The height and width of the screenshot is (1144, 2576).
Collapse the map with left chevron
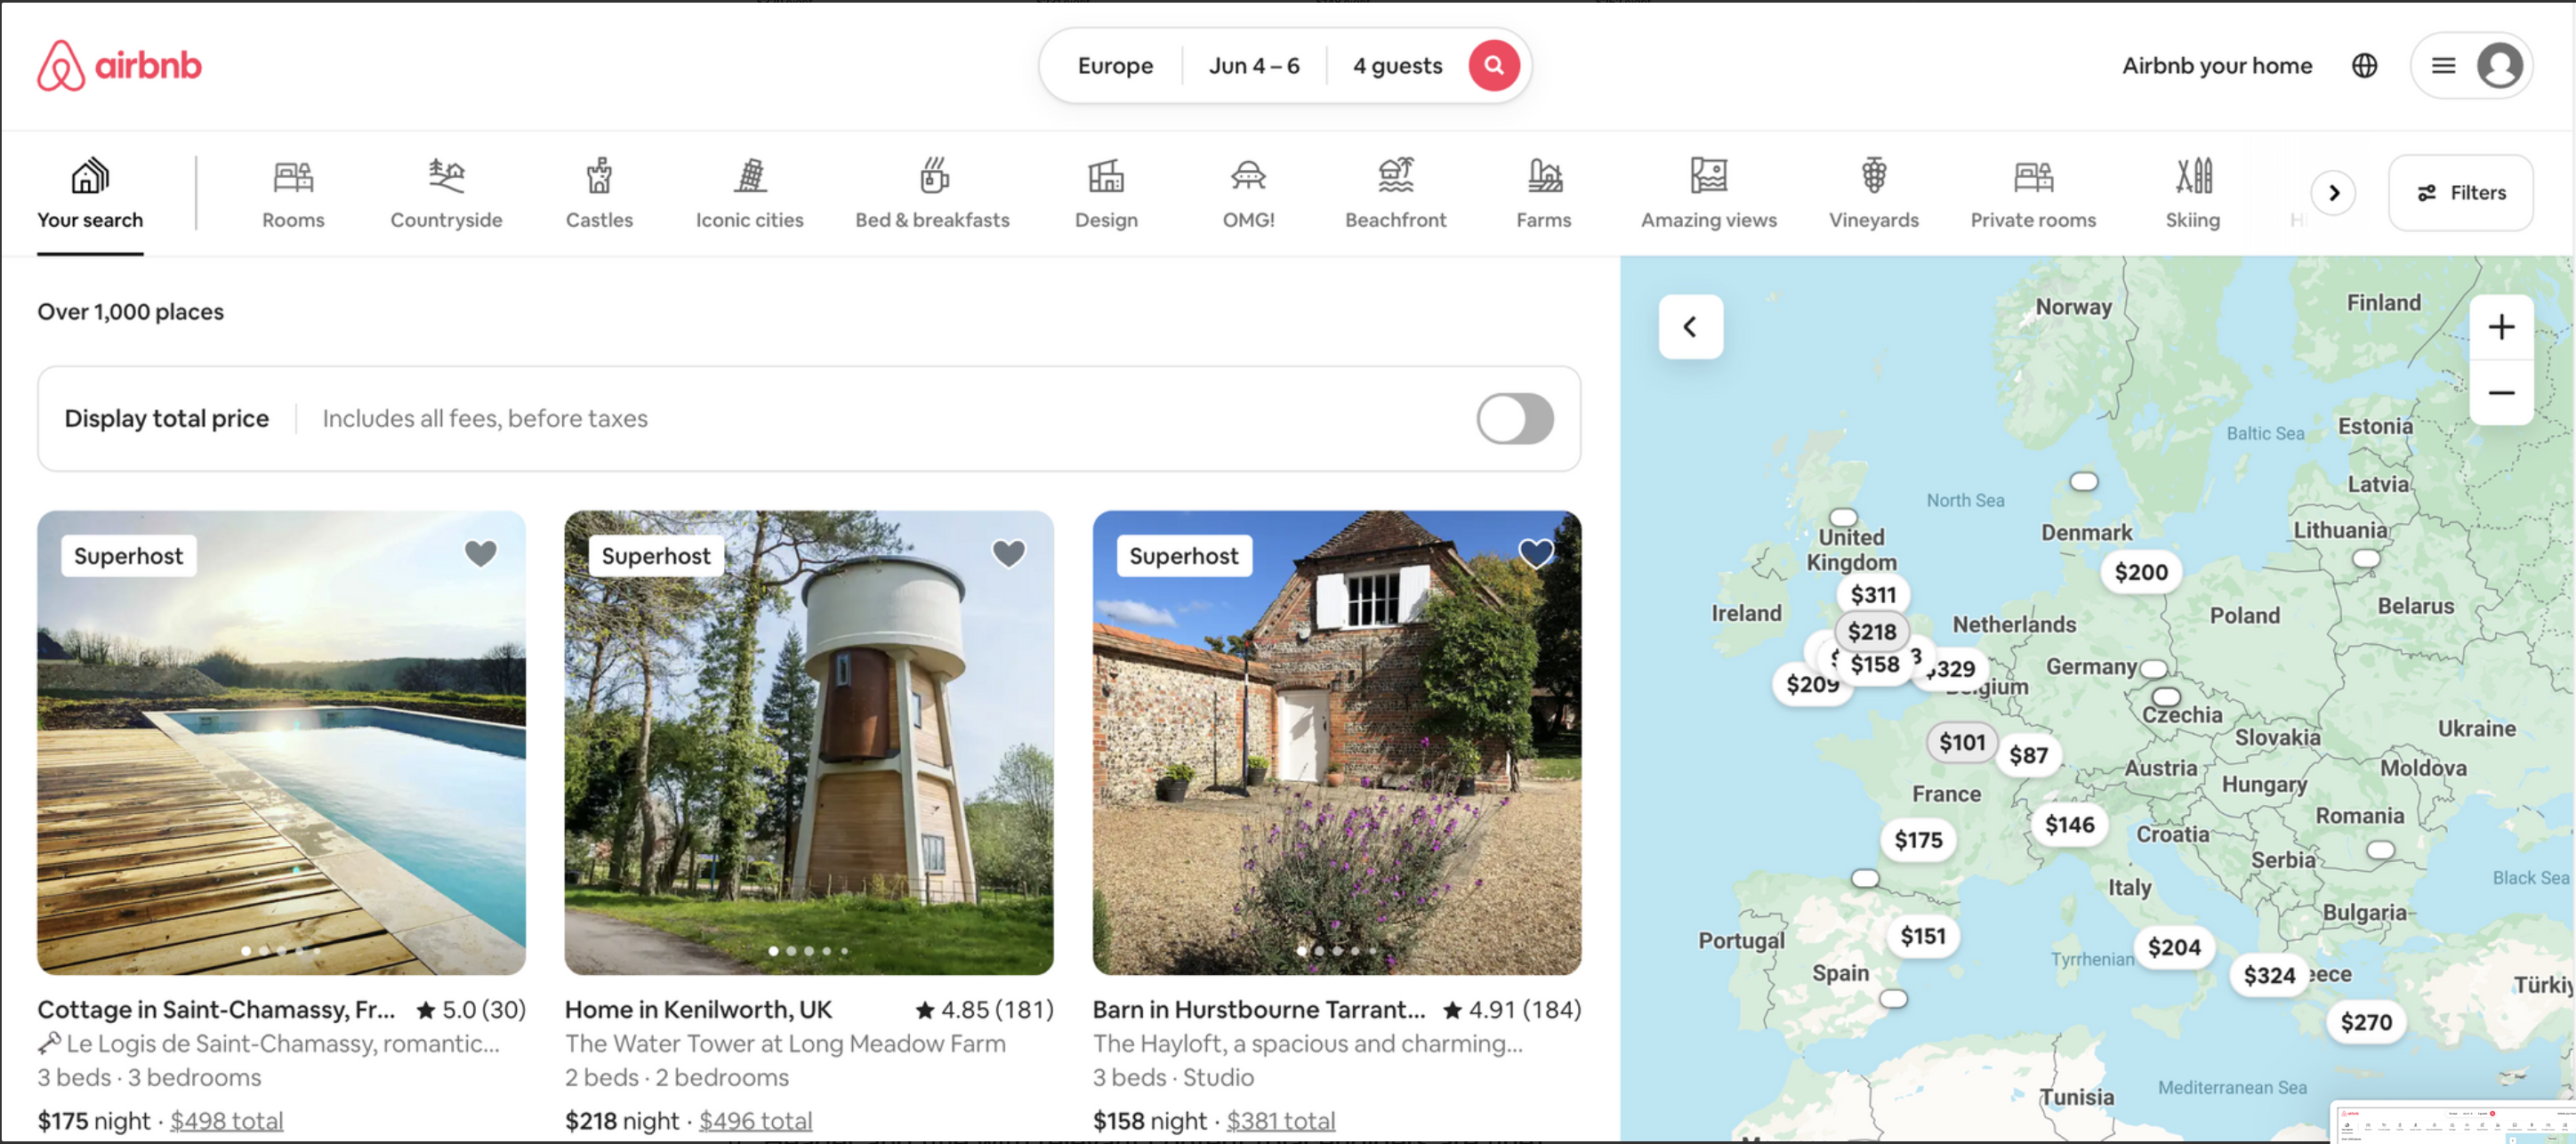click(x=1690, y=326)
